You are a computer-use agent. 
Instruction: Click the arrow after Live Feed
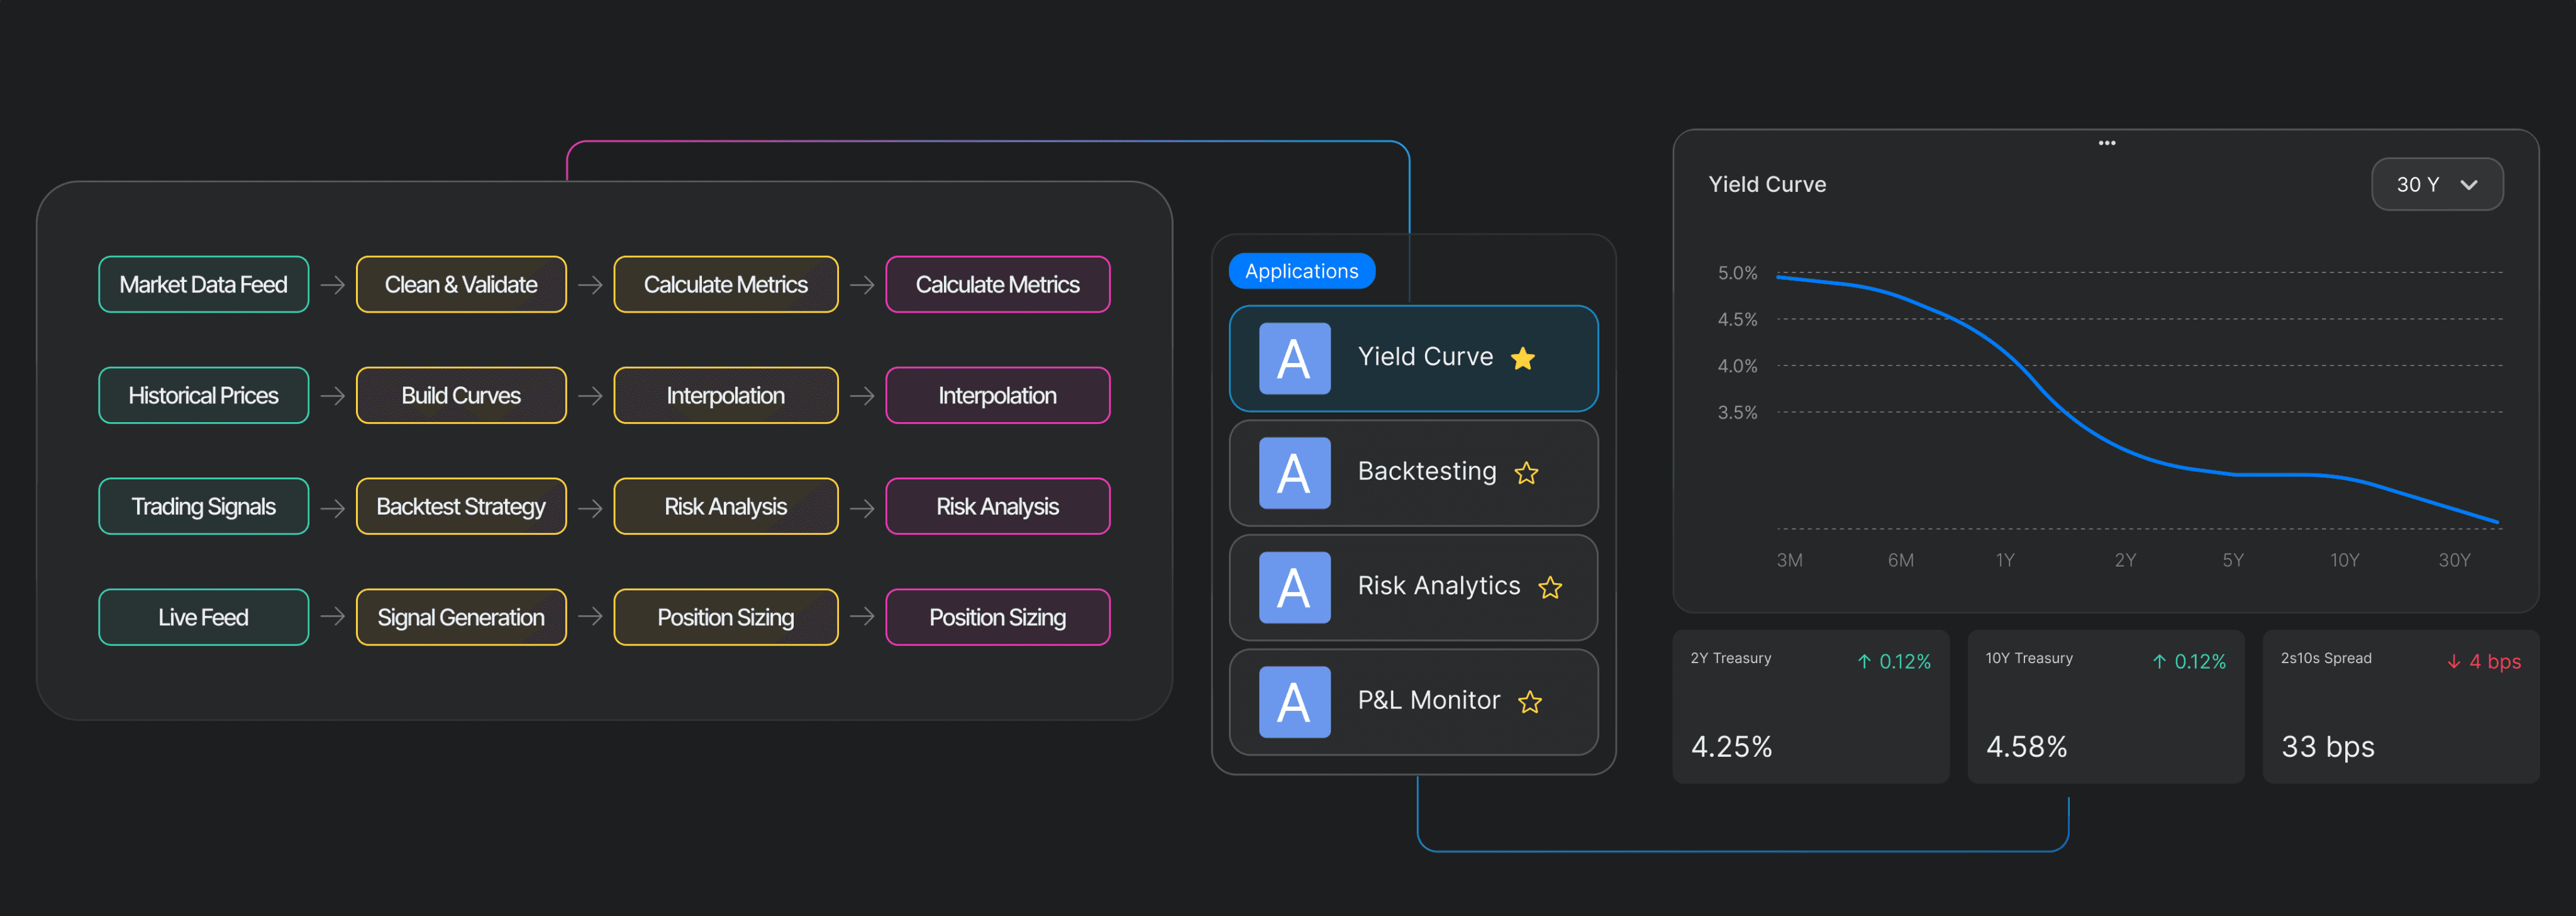click(x=333, y=617)
